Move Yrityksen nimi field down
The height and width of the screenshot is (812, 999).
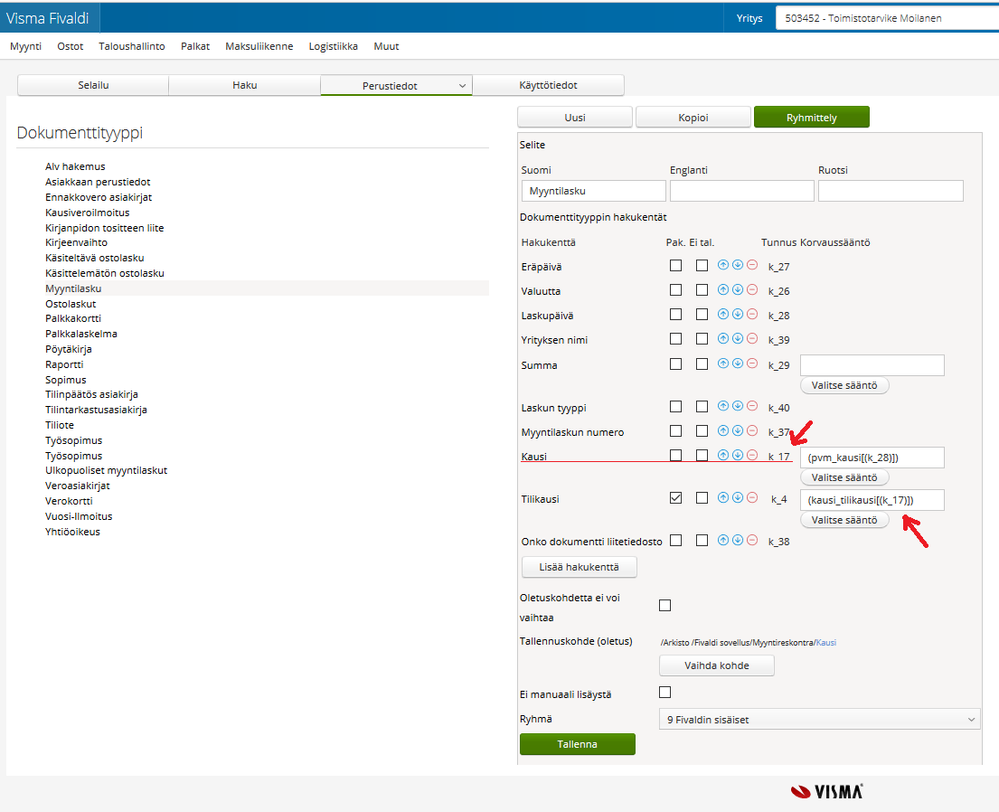pyautogui.click(x=738, y=338)
